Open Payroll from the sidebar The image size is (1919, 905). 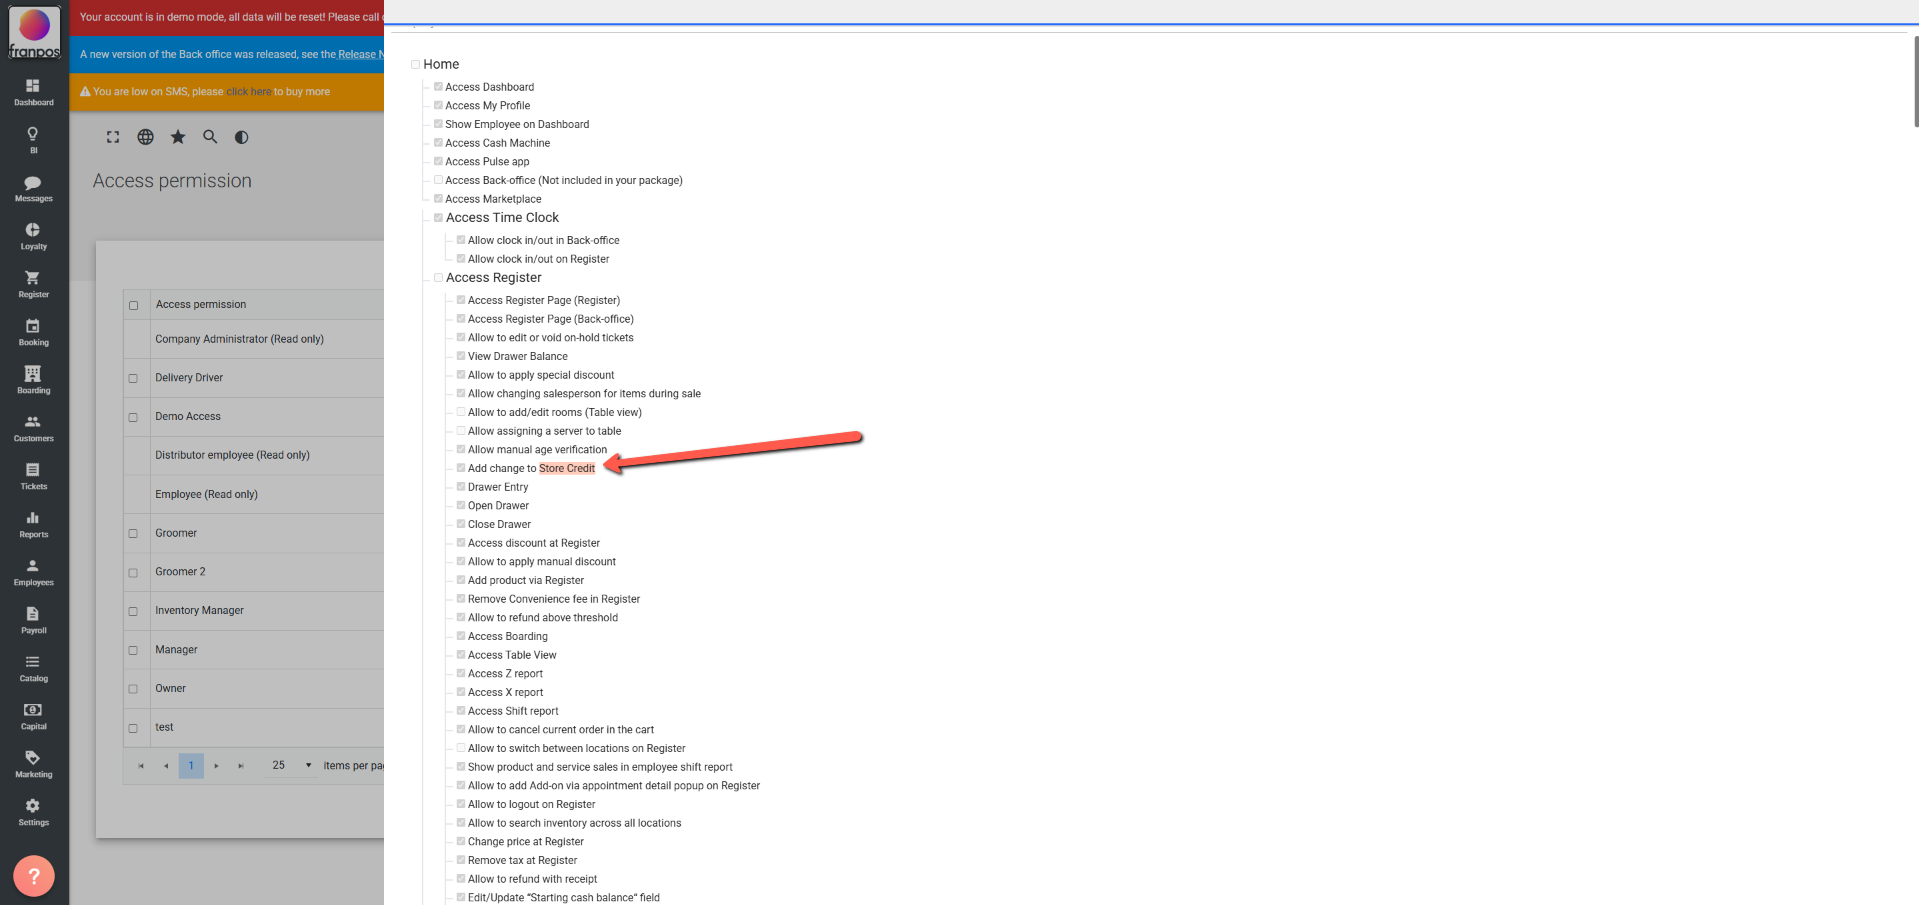pyautogui.click(x=33, y=620)
